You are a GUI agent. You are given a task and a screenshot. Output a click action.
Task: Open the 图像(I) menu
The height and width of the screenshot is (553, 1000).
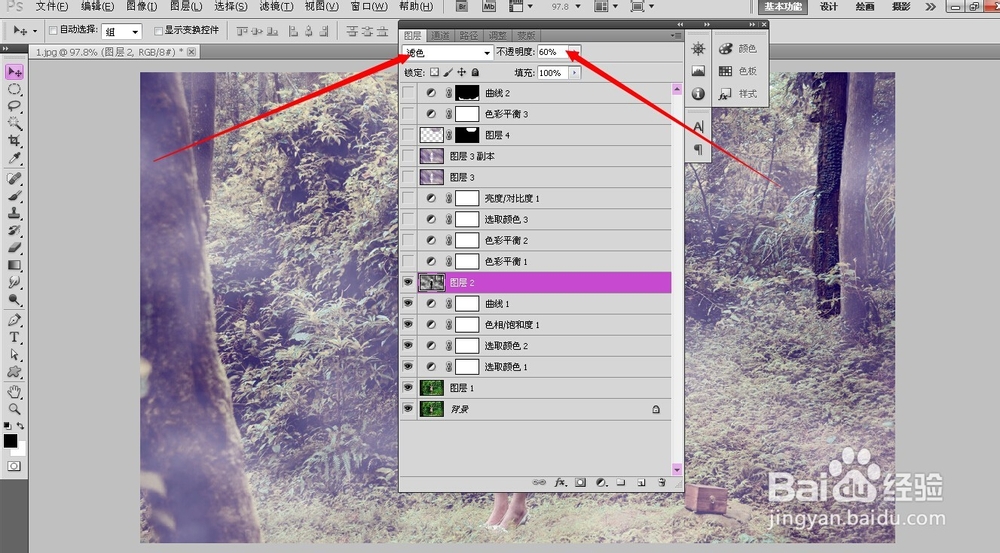(x=141, y=6)
